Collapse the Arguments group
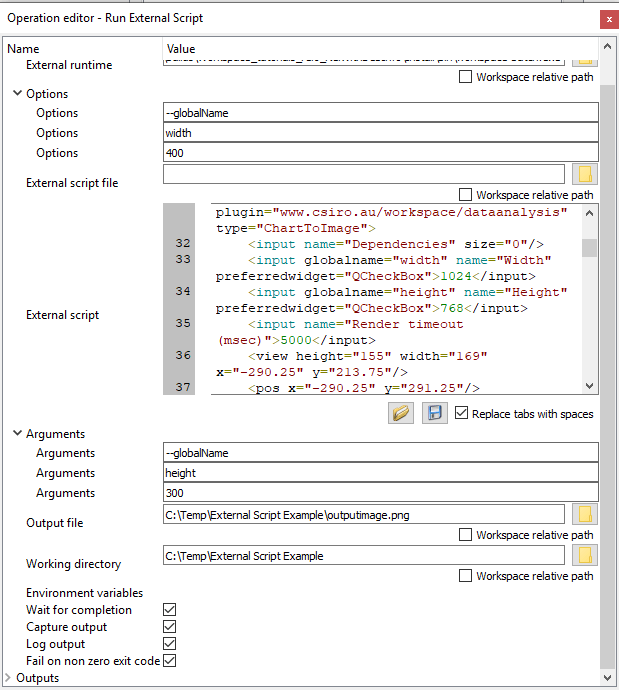Screen dimensions: 619x690 coord(17,433)
